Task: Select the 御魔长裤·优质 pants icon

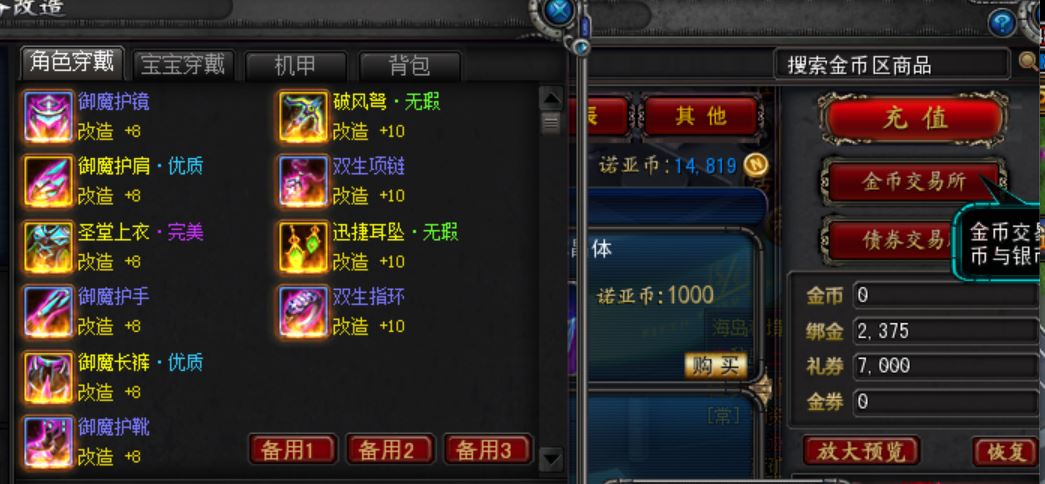Action: [49, 378]
